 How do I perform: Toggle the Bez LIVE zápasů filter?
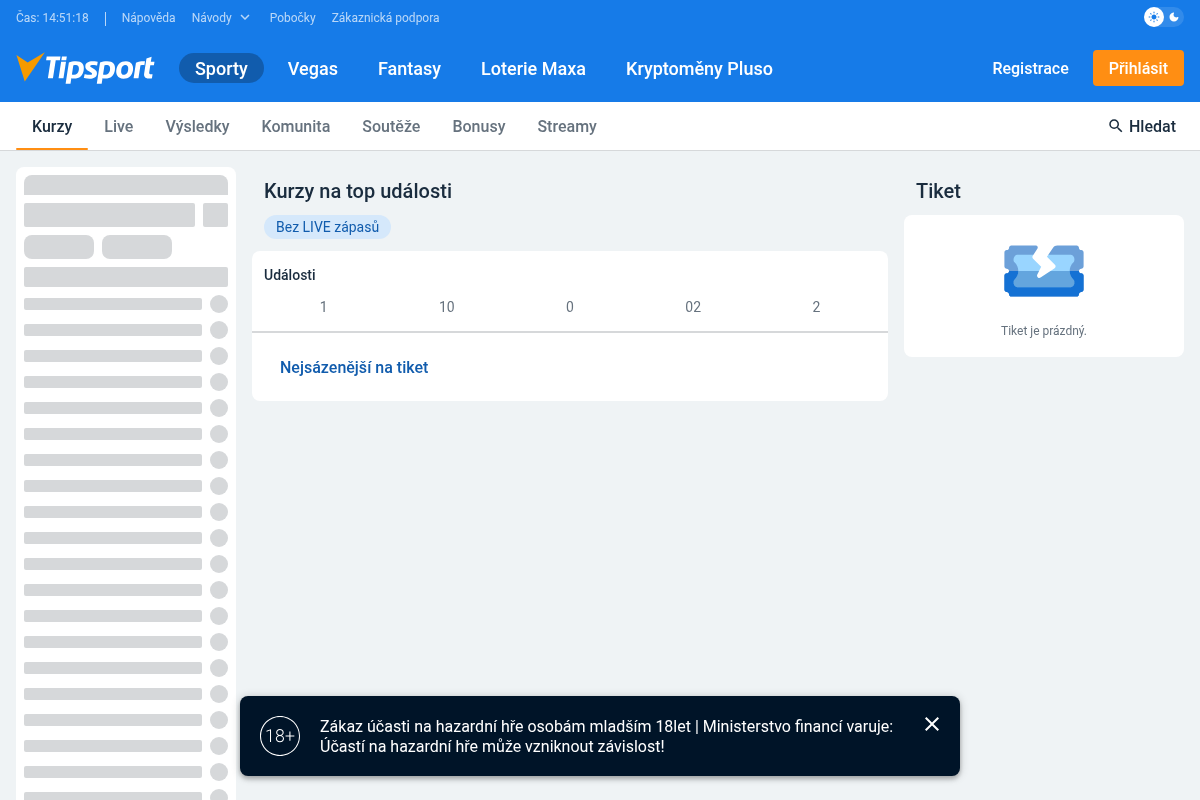327,227
